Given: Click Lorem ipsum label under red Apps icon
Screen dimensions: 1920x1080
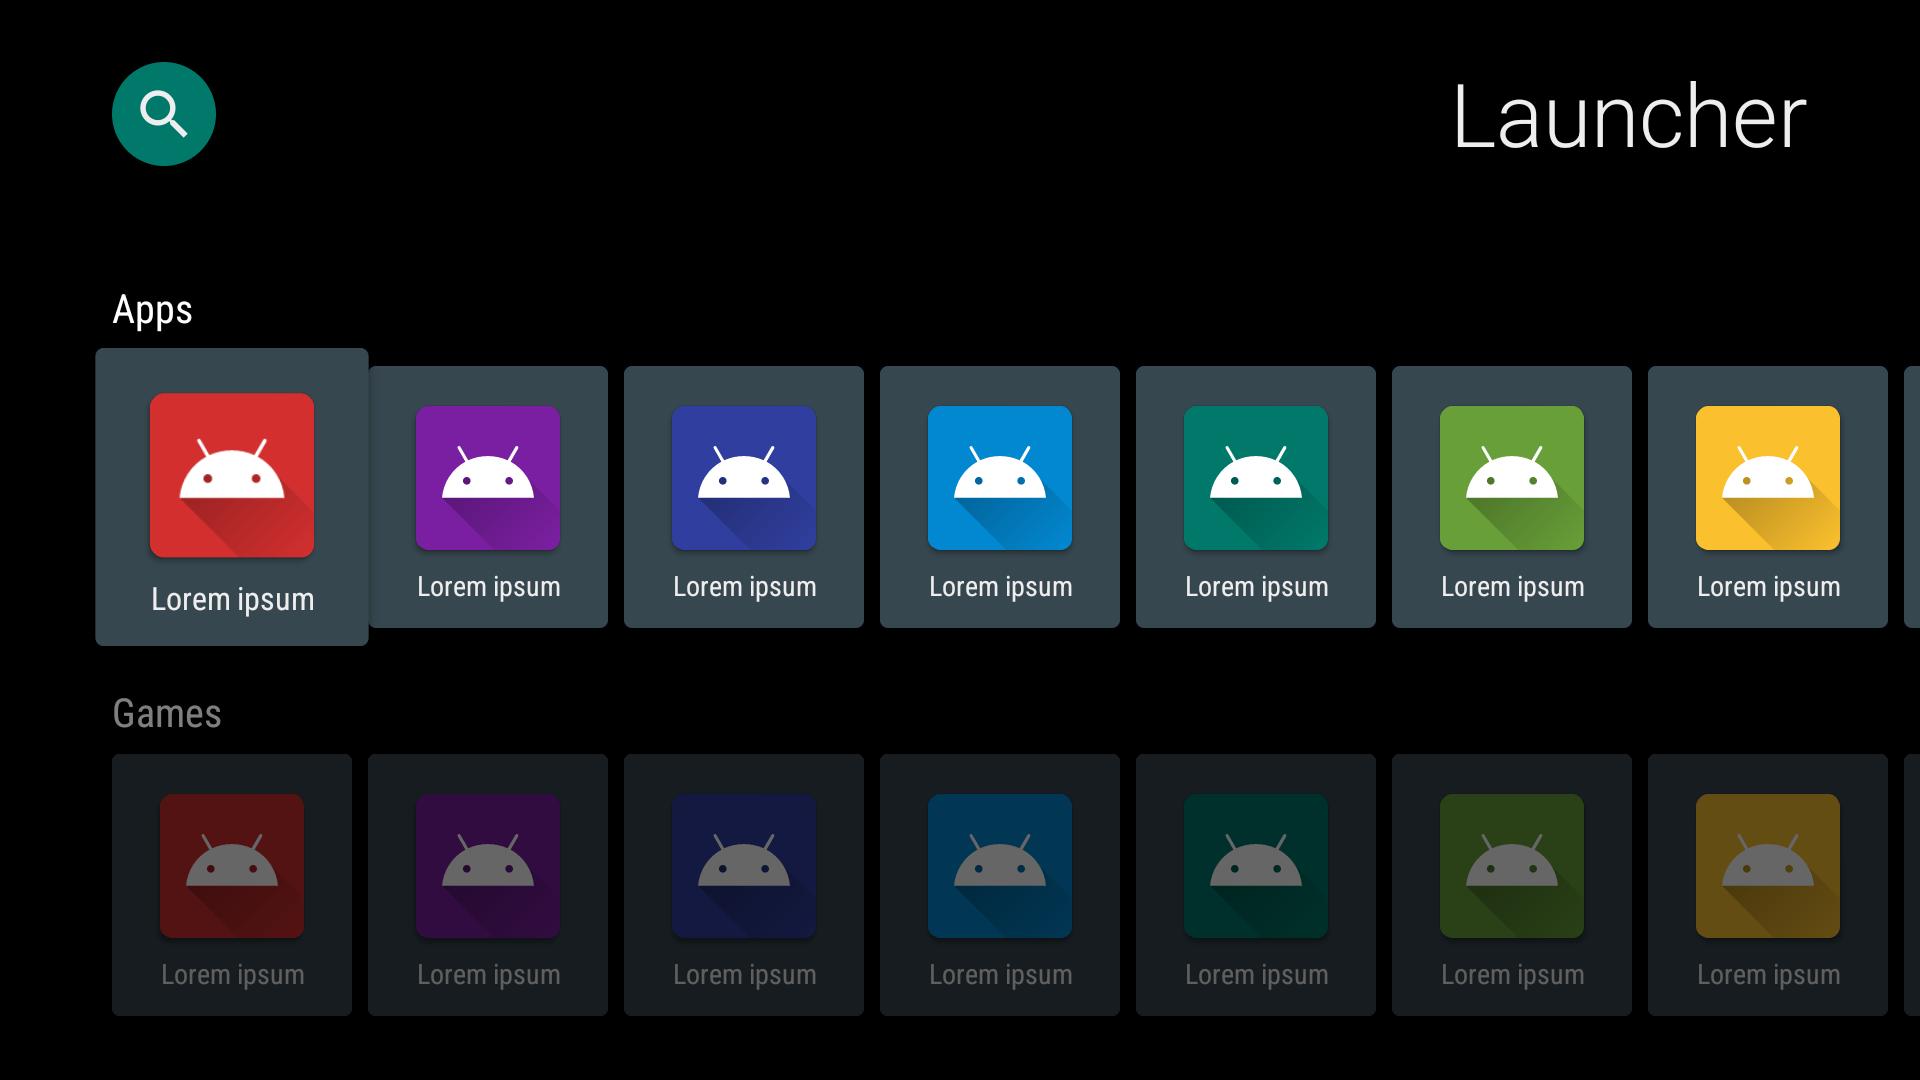Looking at the screenshot, I should (232, 600).
